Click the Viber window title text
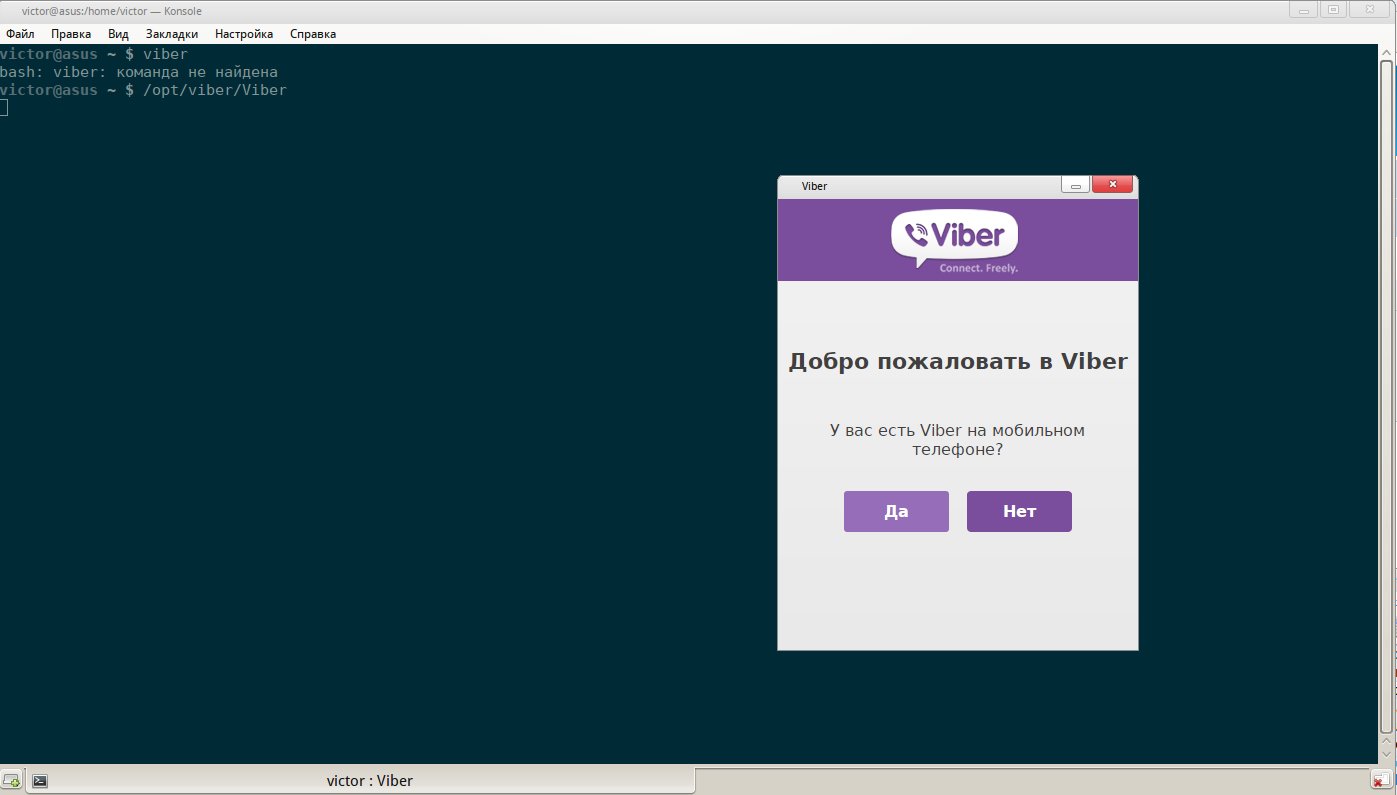 point(814,186)
